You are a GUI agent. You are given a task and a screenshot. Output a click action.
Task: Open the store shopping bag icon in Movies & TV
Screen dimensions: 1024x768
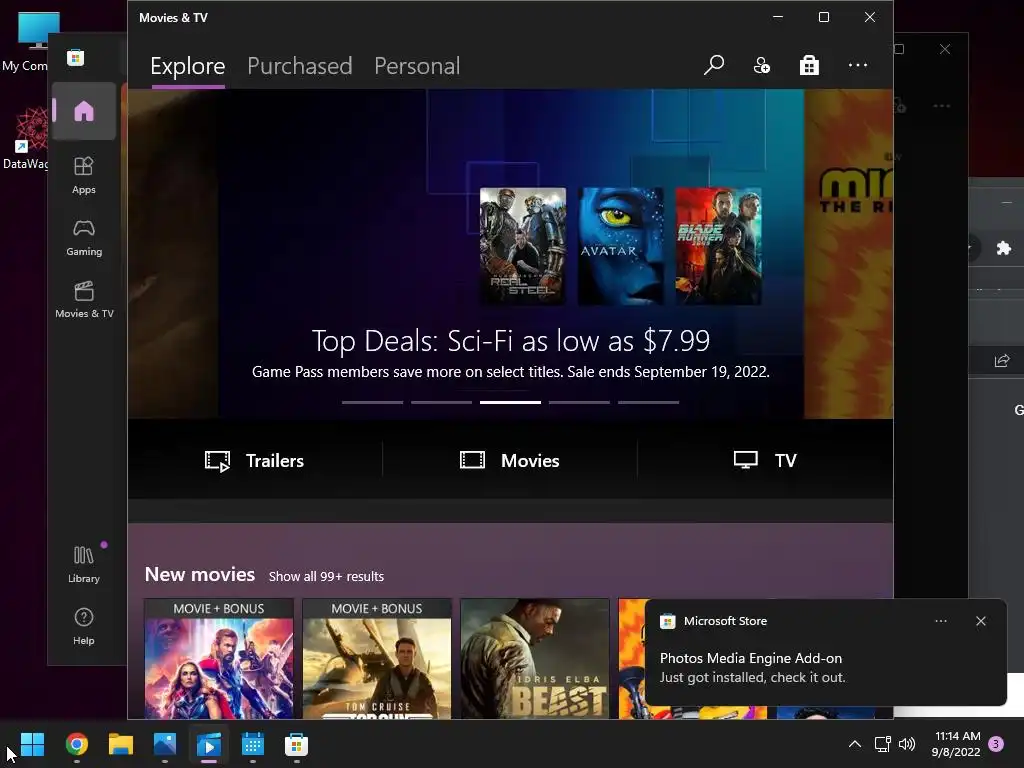tap(809, 65)
